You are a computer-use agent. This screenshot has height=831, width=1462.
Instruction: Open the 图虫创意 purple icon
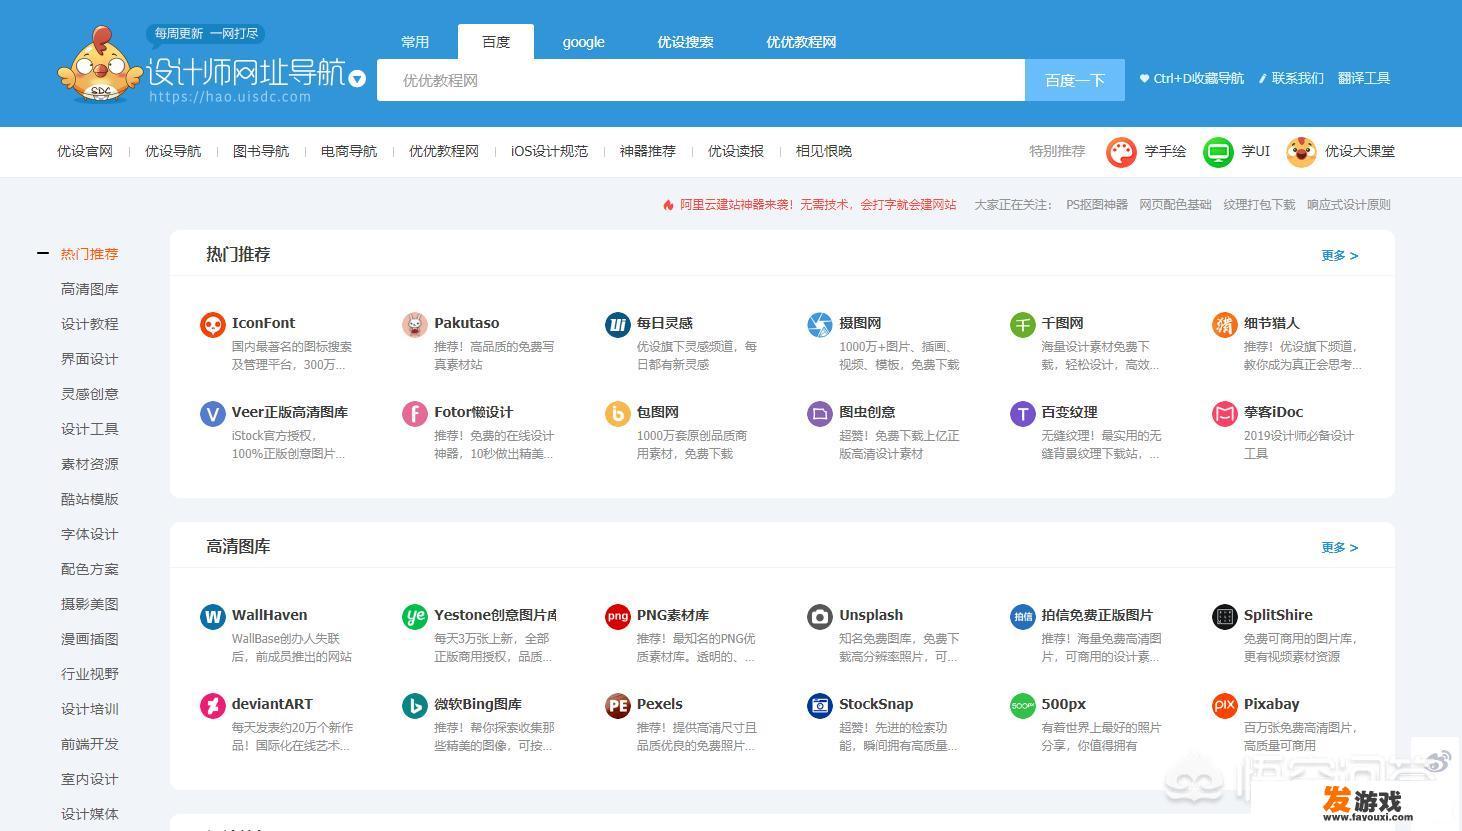[820, 414]
